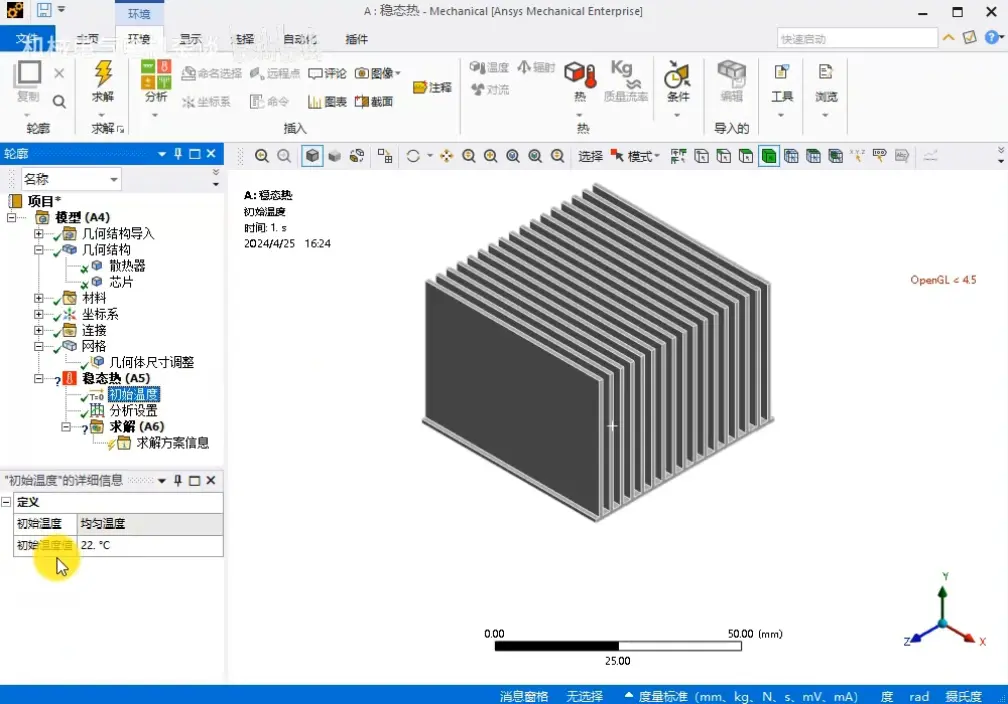Expand the 材料 tree node
The image size is (1008, 704).
(x=39, y=298)
